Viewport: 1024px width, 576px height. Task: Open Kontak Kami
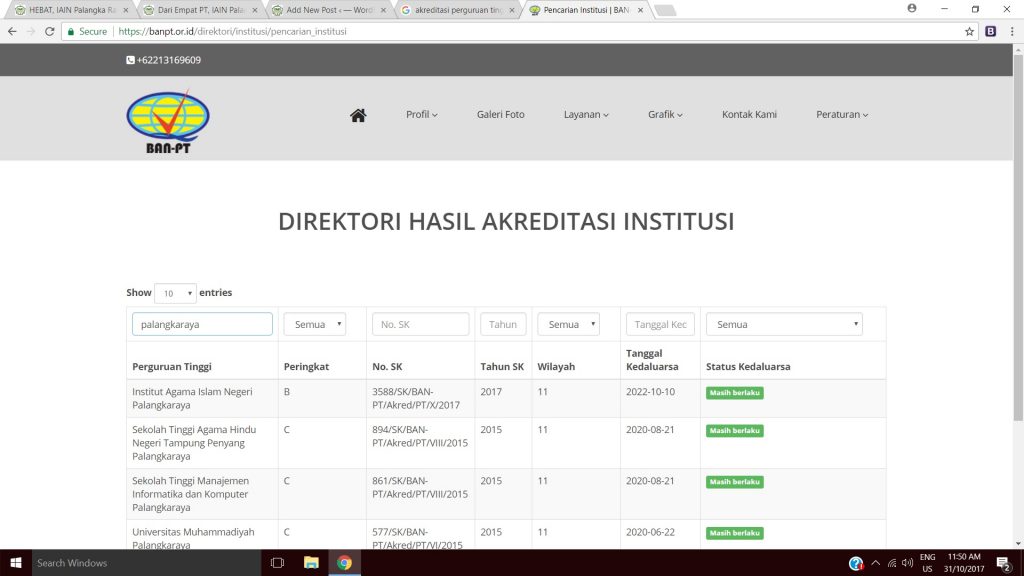click(x=749, y=114)
